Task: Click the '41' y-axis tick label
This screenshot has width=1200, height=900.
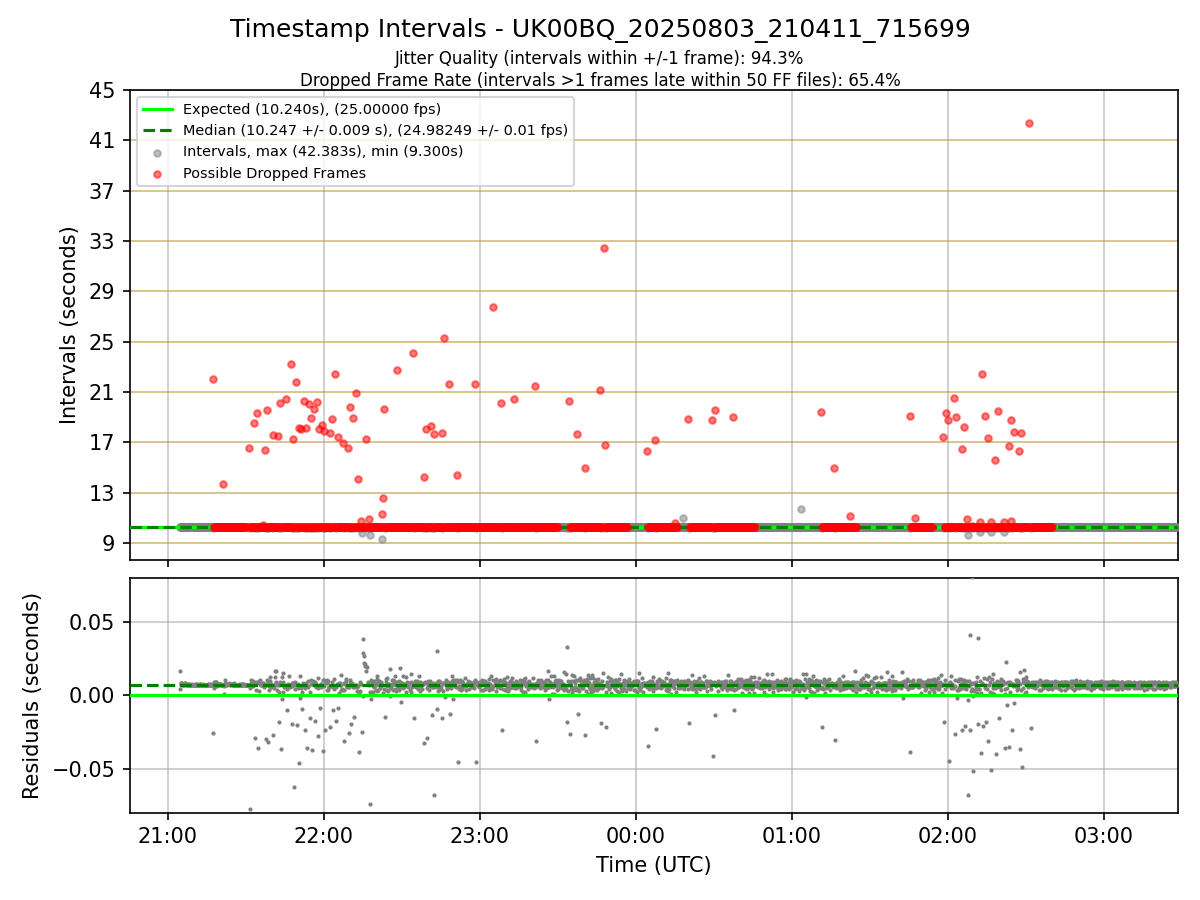Action: click(x=102, y=141)
